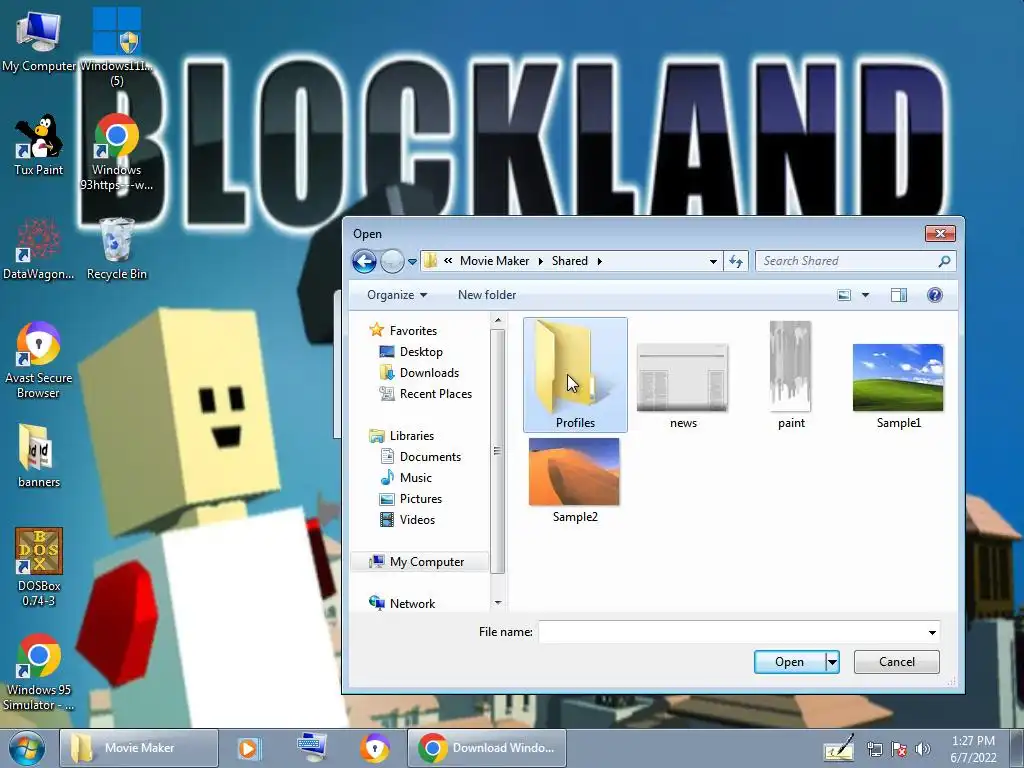The height and width of the screenshot is (768, 1024).
Task: Select Desktop in the navigation pane
Action: pyautogui.click(x=411, y=352)
